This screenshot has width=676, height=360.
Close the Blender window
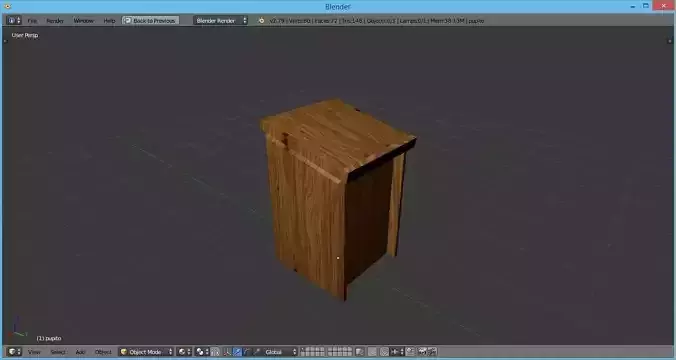(663, 6)
